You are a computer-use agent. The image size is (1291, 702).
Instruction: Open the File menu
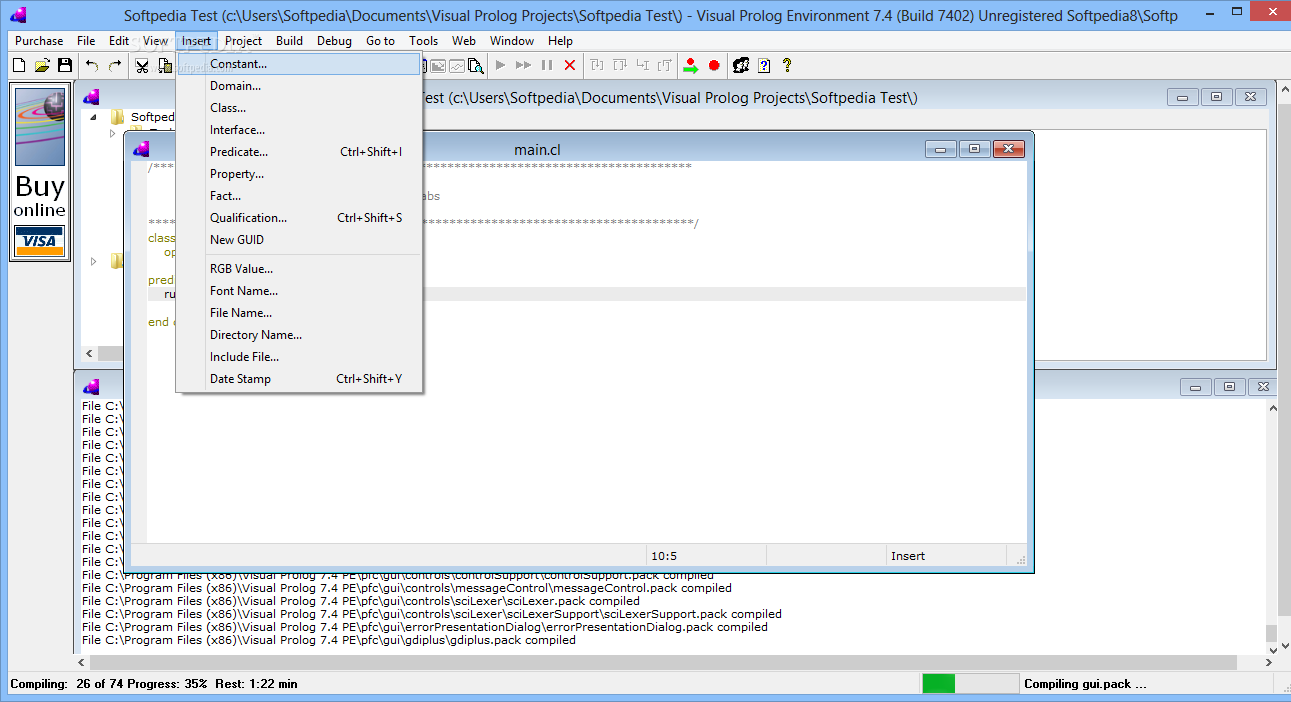(x=86, y=41)
